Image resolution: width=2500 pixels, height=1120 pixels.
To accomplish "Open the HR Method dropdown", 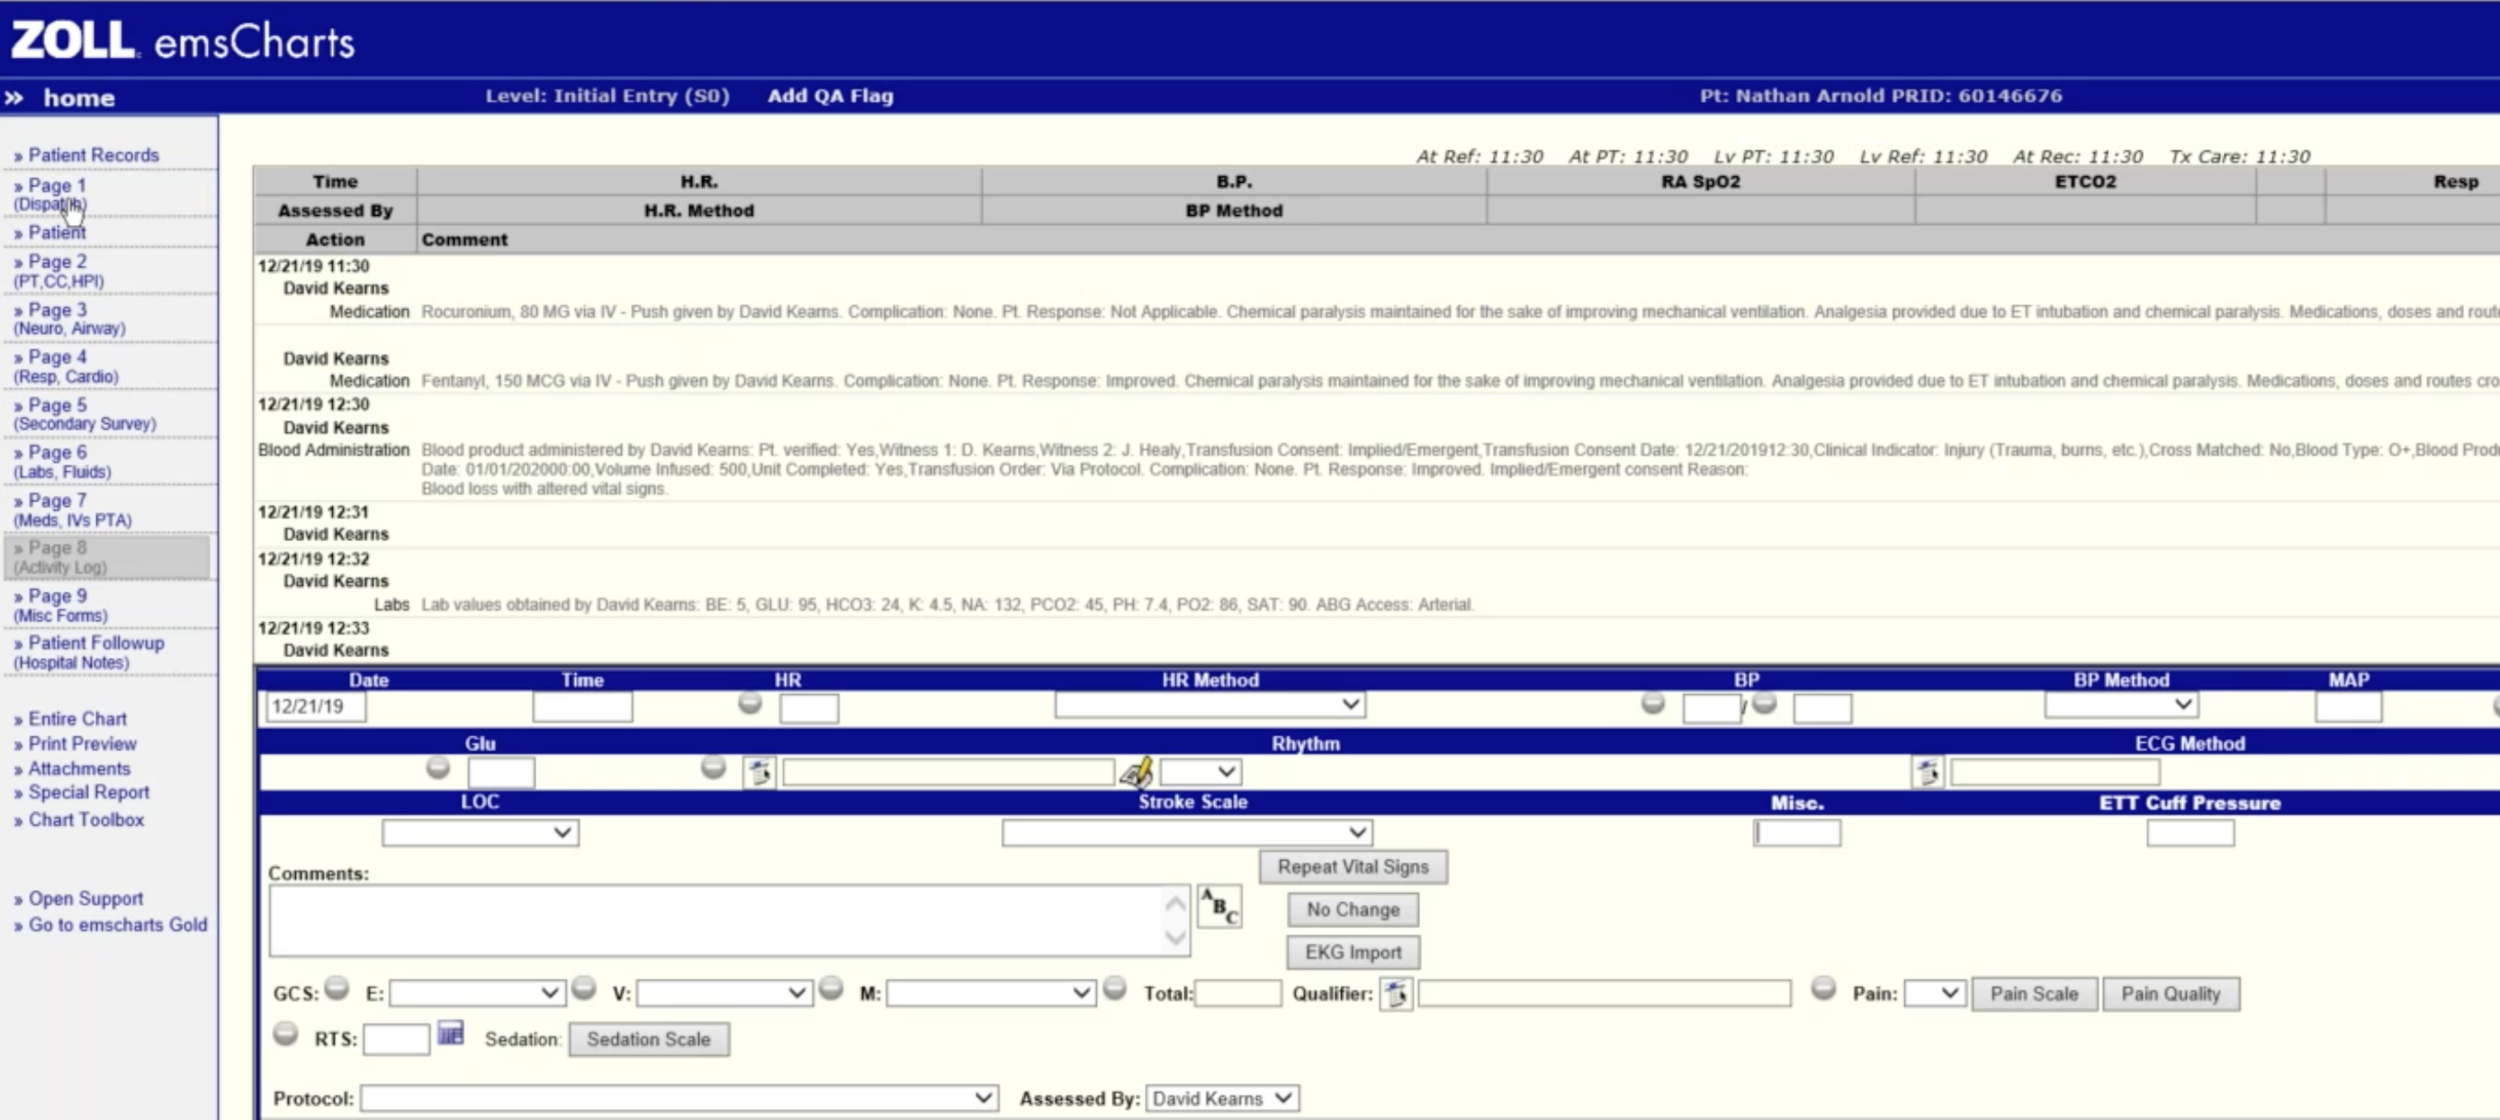I will [x=1211, y=704].
